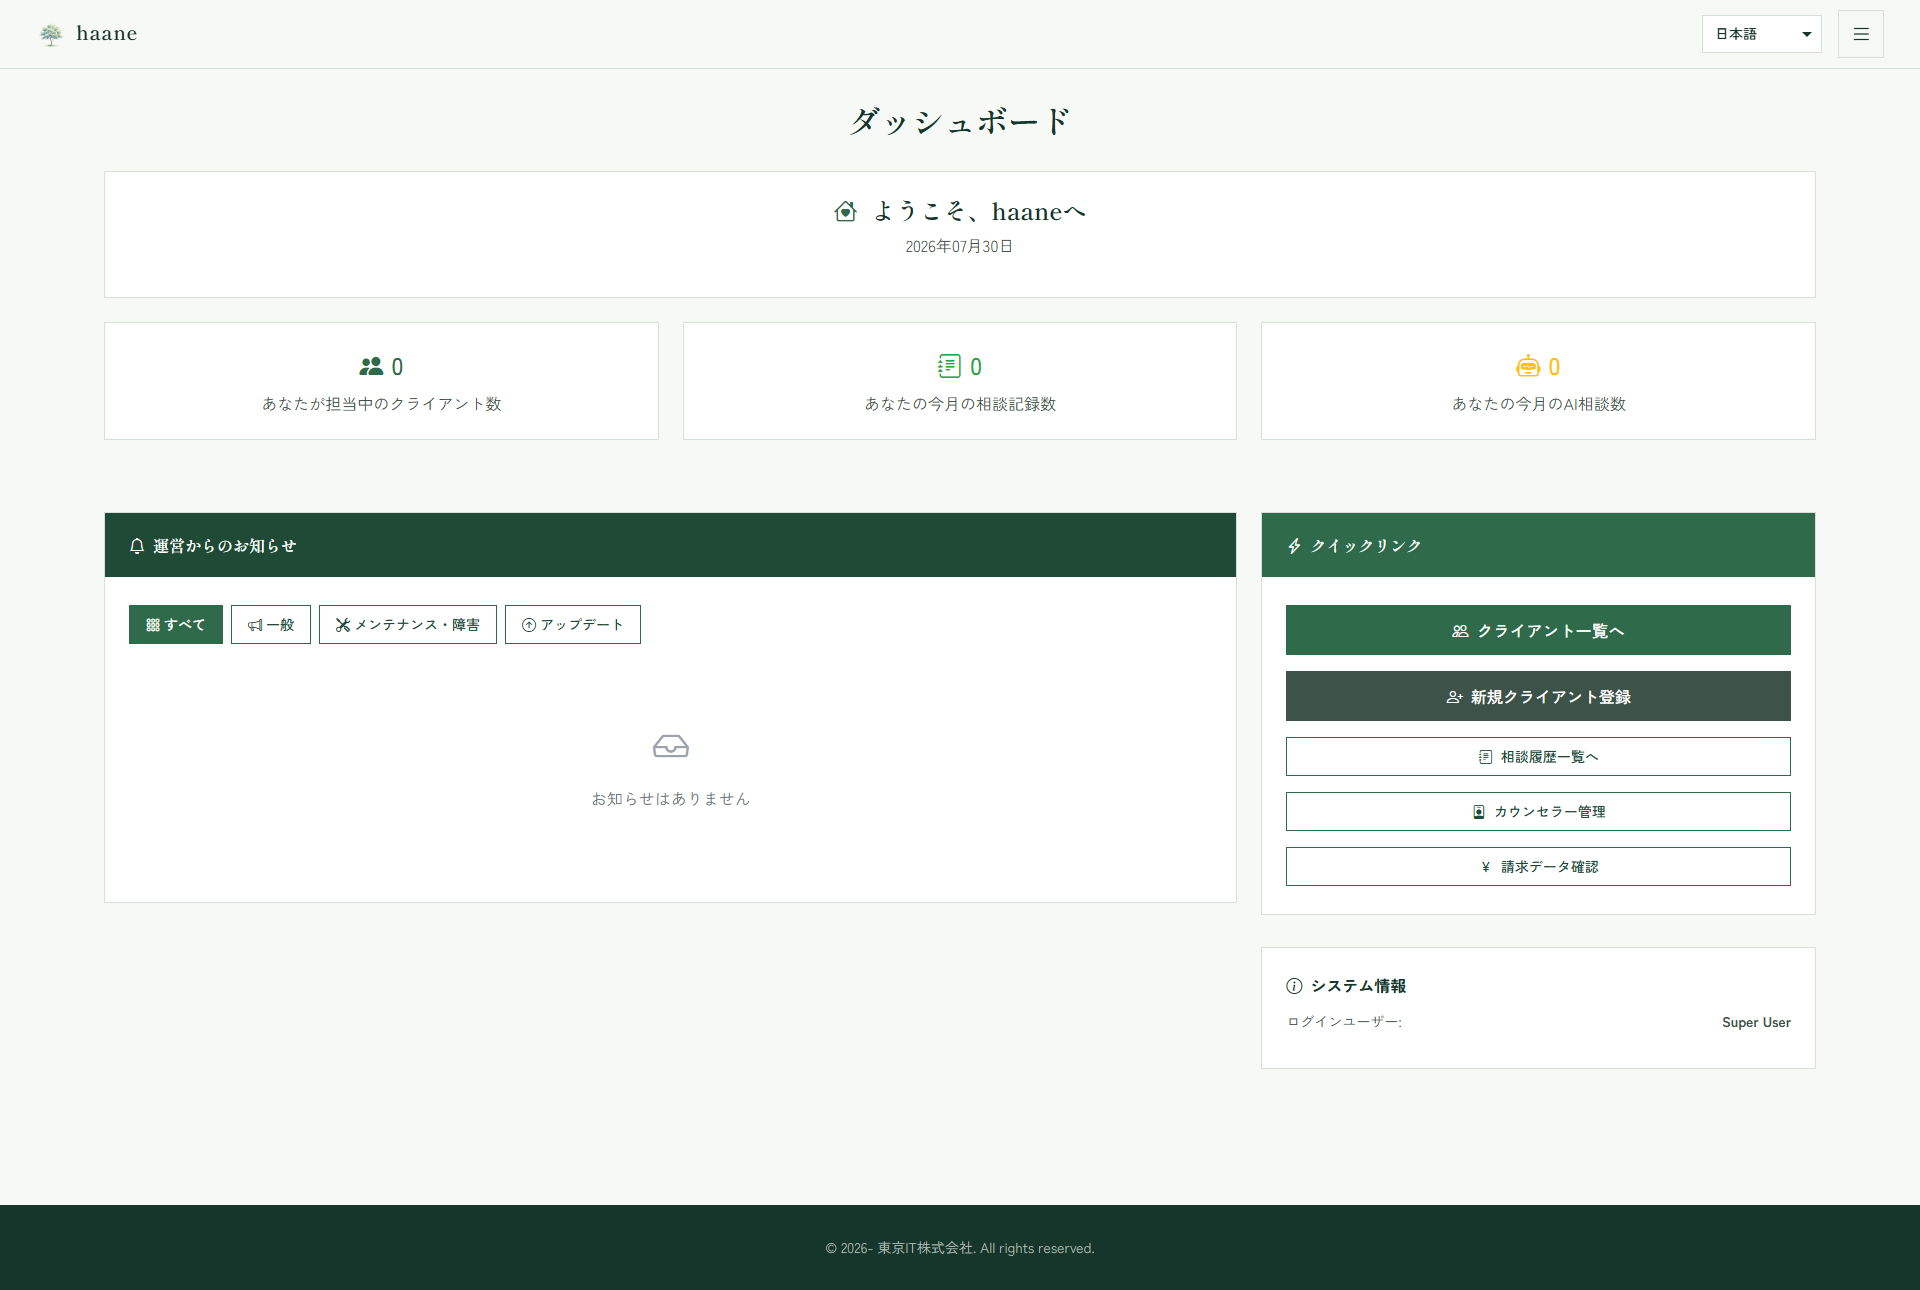Click the empty inbox tray icon
1920x1290 pixels.
click(x=671, y=746)
